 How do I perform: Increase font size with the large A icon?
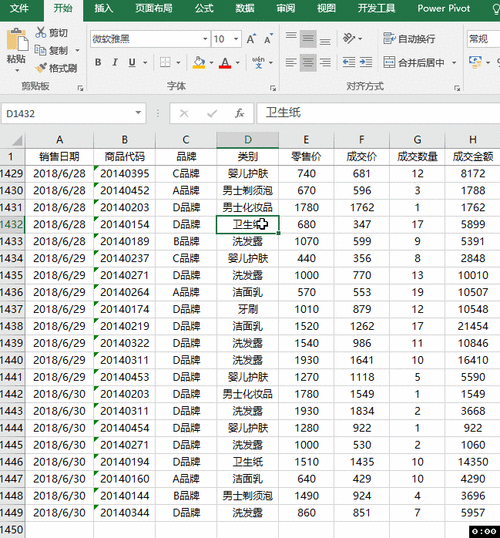click(252, 39)
